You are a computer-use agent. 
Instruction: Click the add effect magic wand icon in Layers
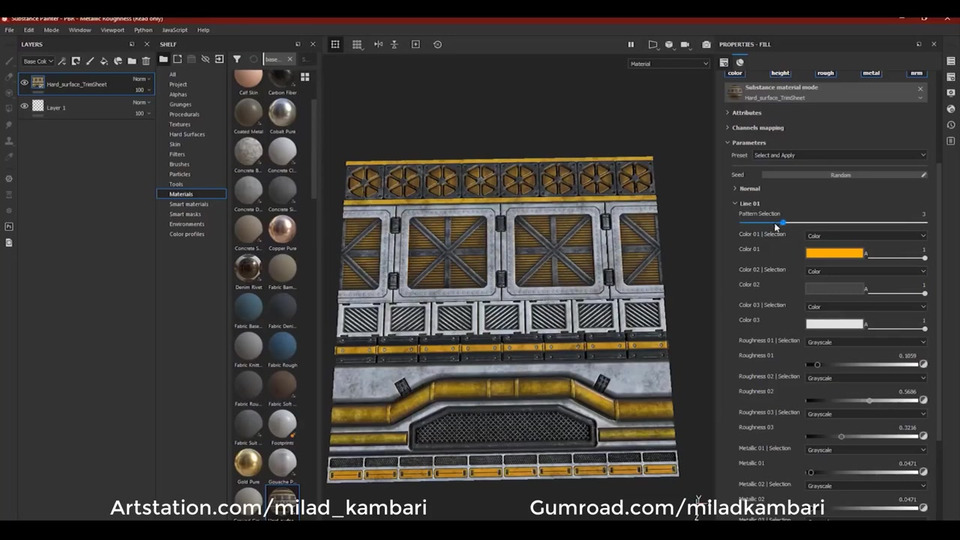[x=62, y=61]
